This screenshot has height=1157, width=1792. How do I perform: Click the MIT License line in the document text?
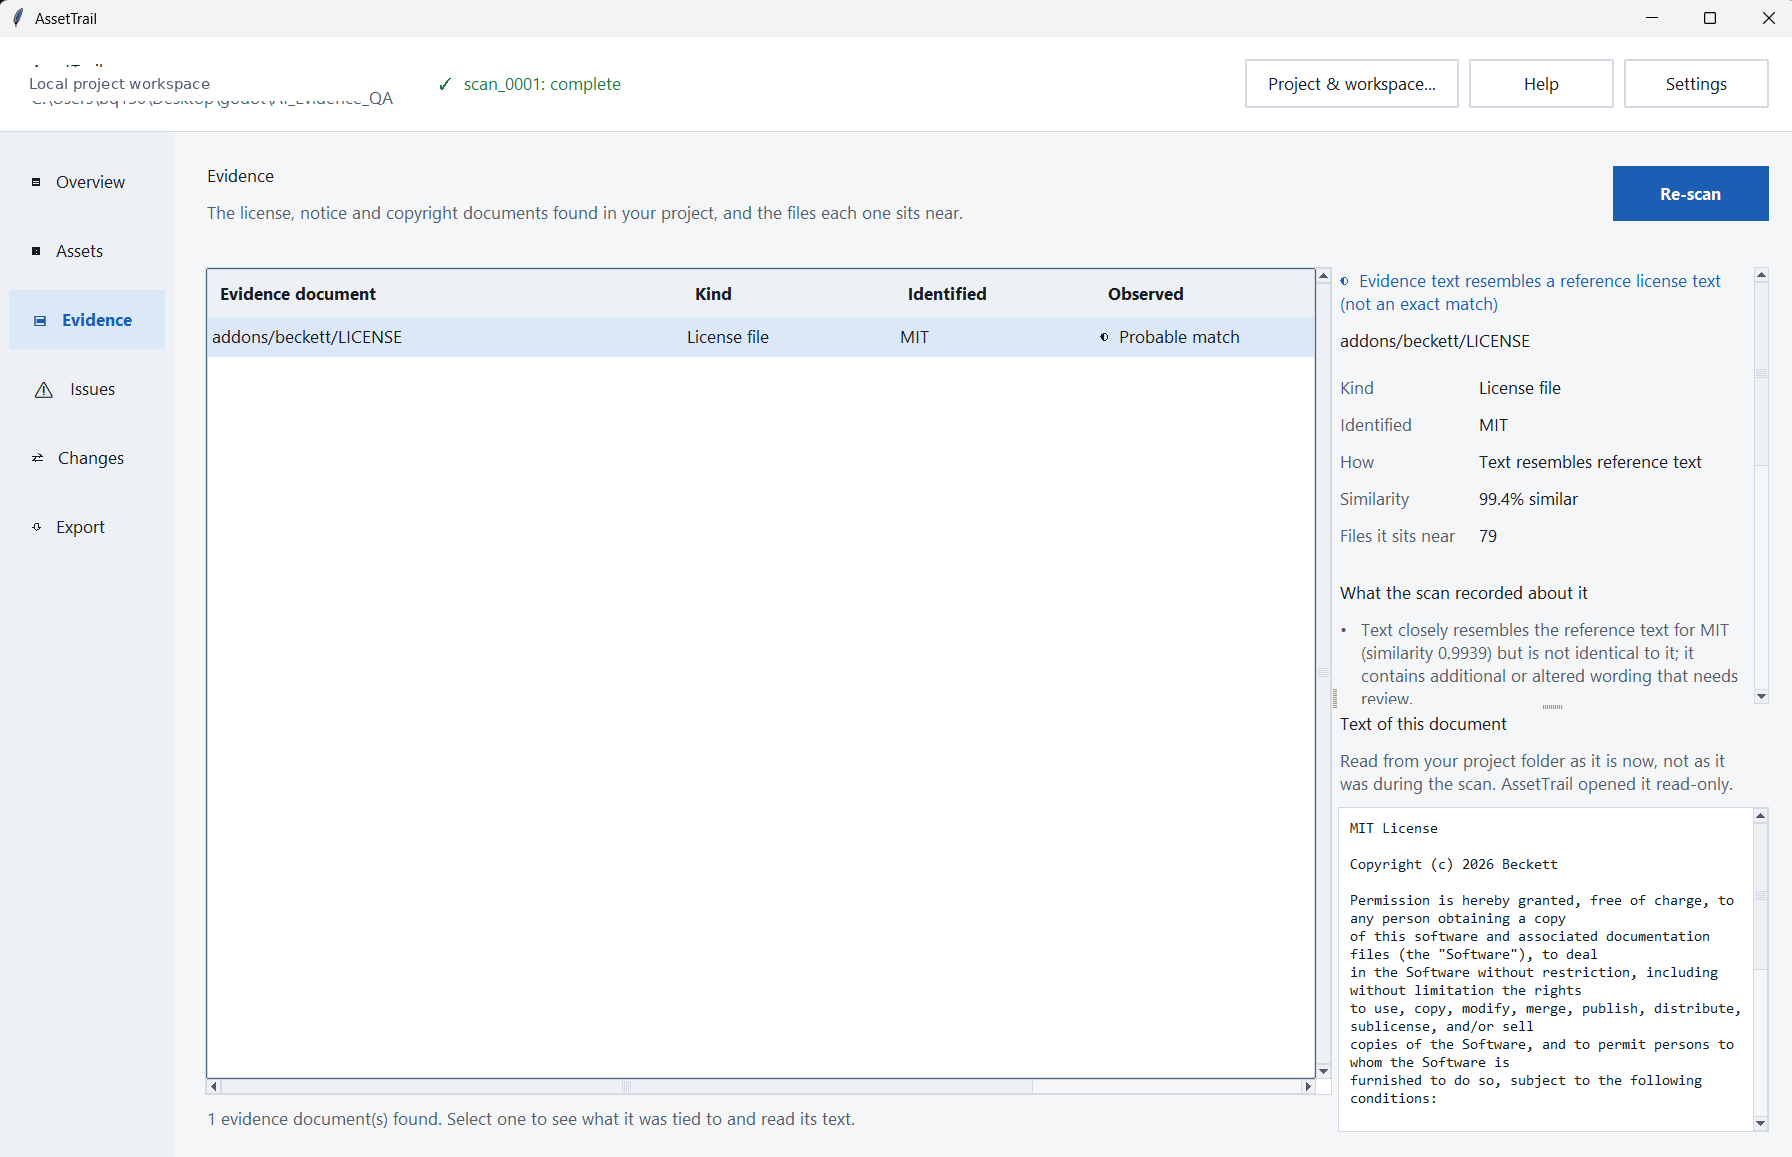[x=1393, y=828]
